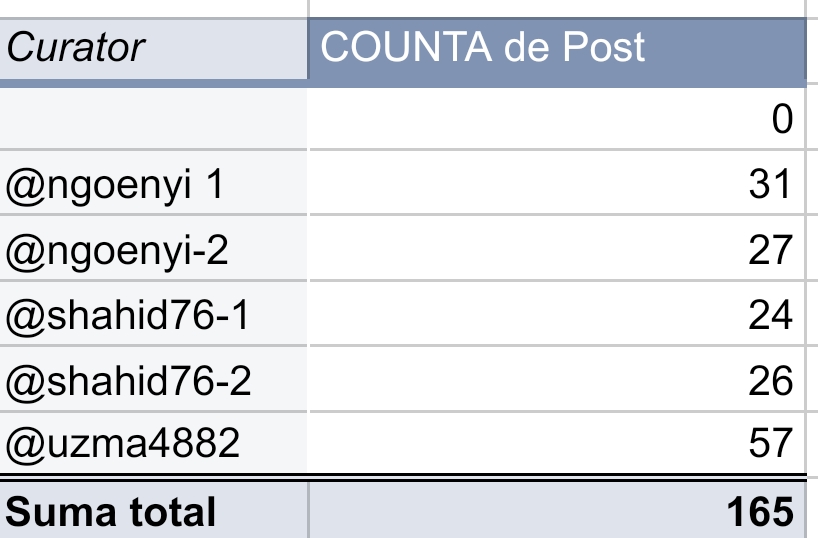The width and height of the screenshot is (818, 538).
Task: Click the empty cell above Curator header
Action: coord(154,8)
